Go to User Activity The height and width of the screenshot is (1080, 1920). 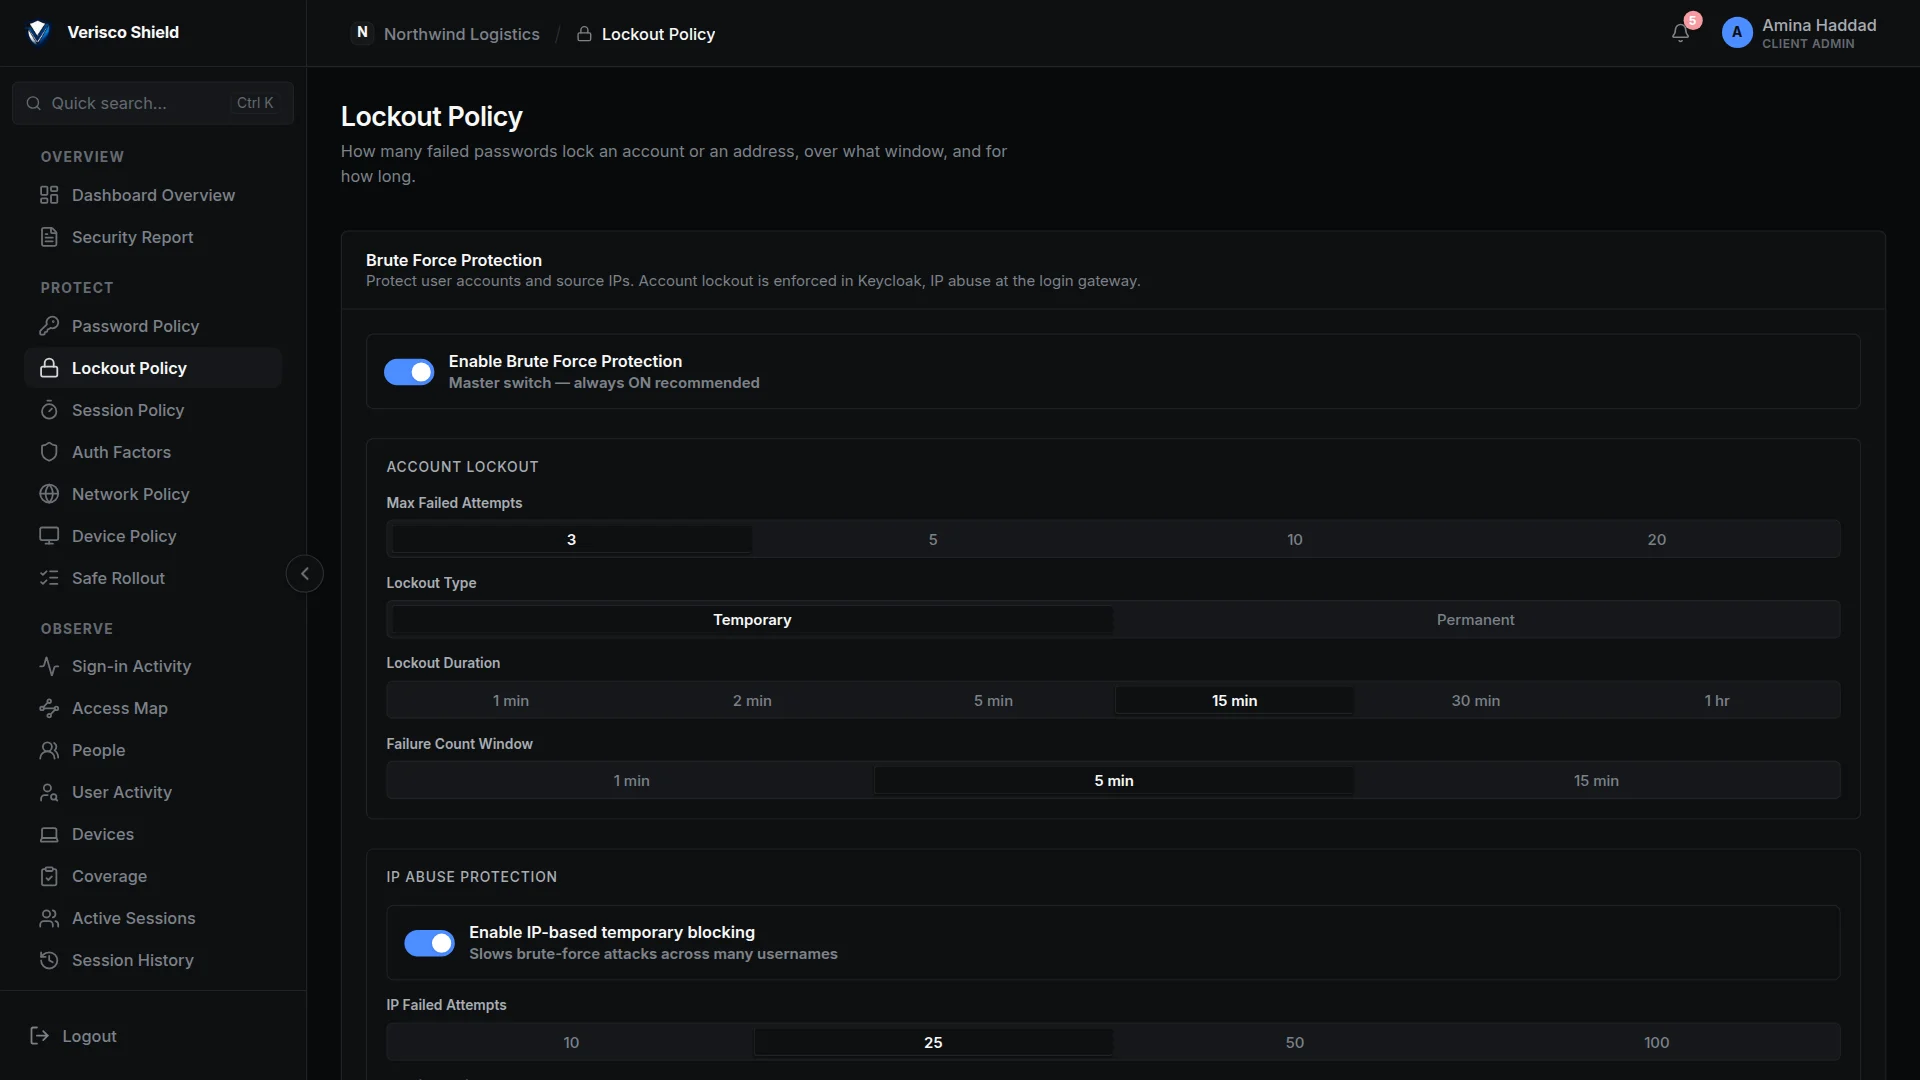pos(153,792)
